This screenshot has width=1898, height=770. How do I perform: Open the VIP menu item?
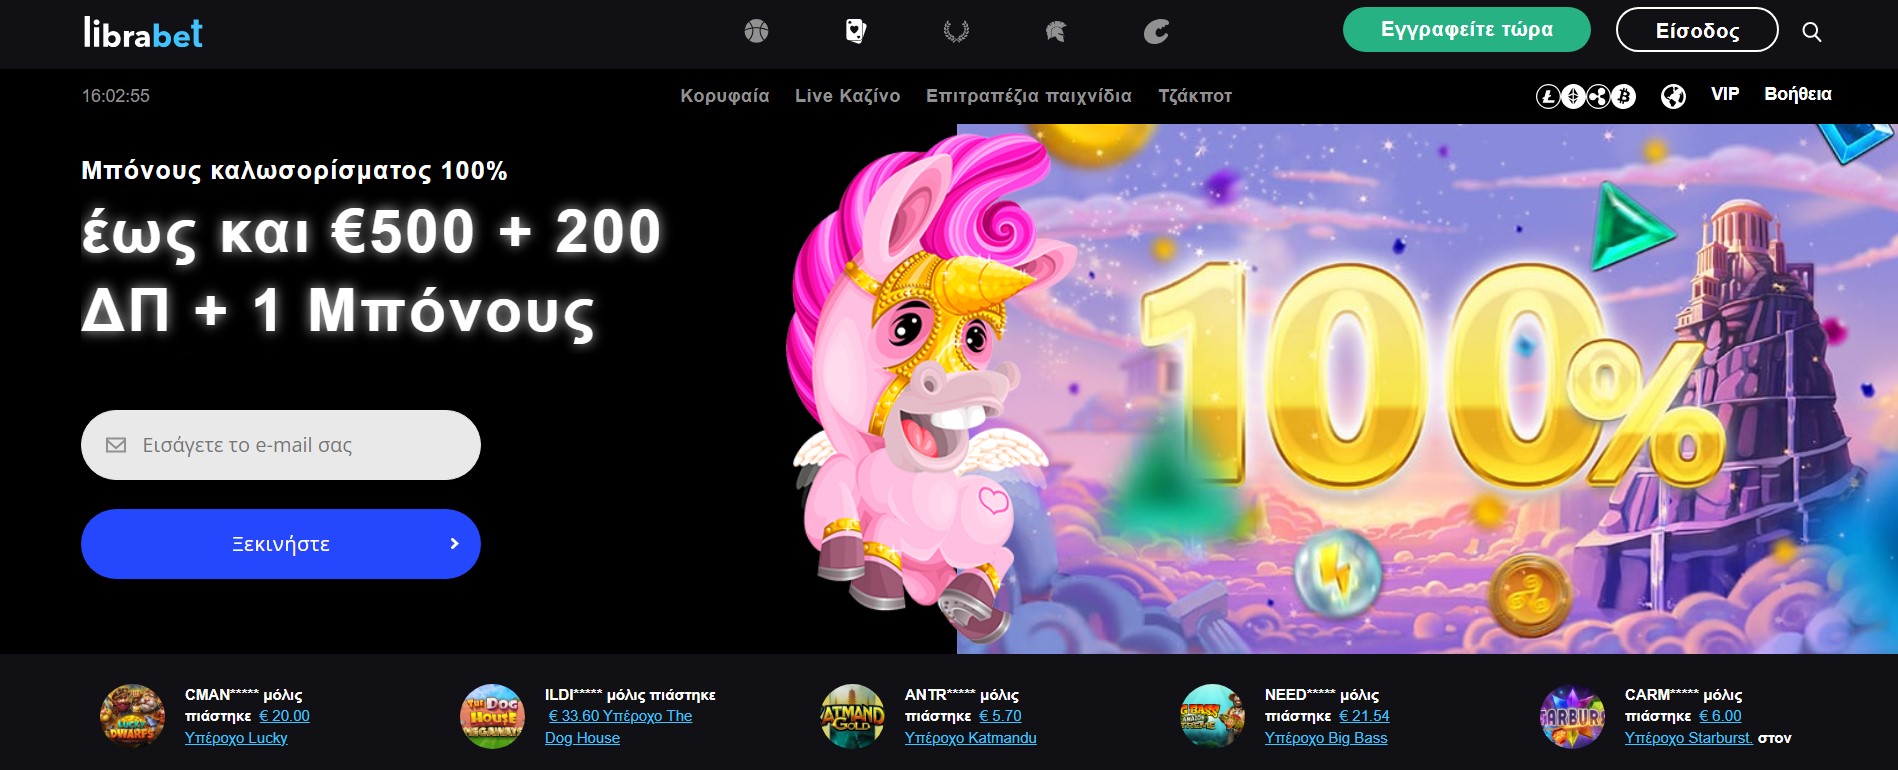click(1725, 94)
